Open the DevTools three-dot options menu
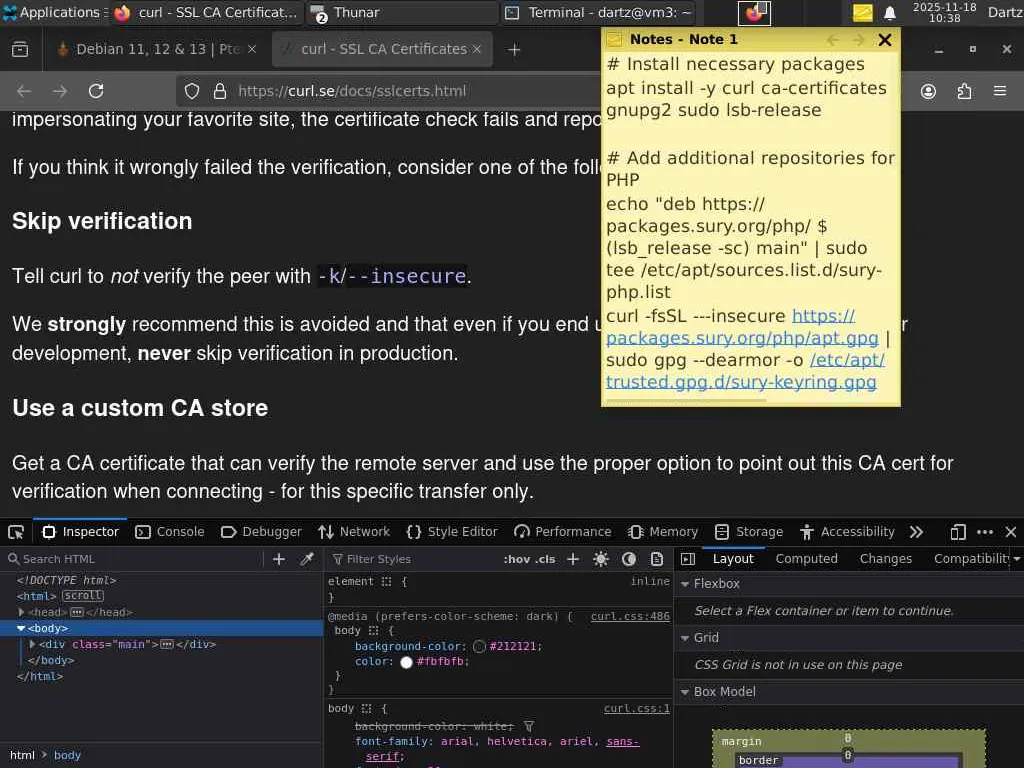Screen dimensions: 1024x768 point(985,532)
